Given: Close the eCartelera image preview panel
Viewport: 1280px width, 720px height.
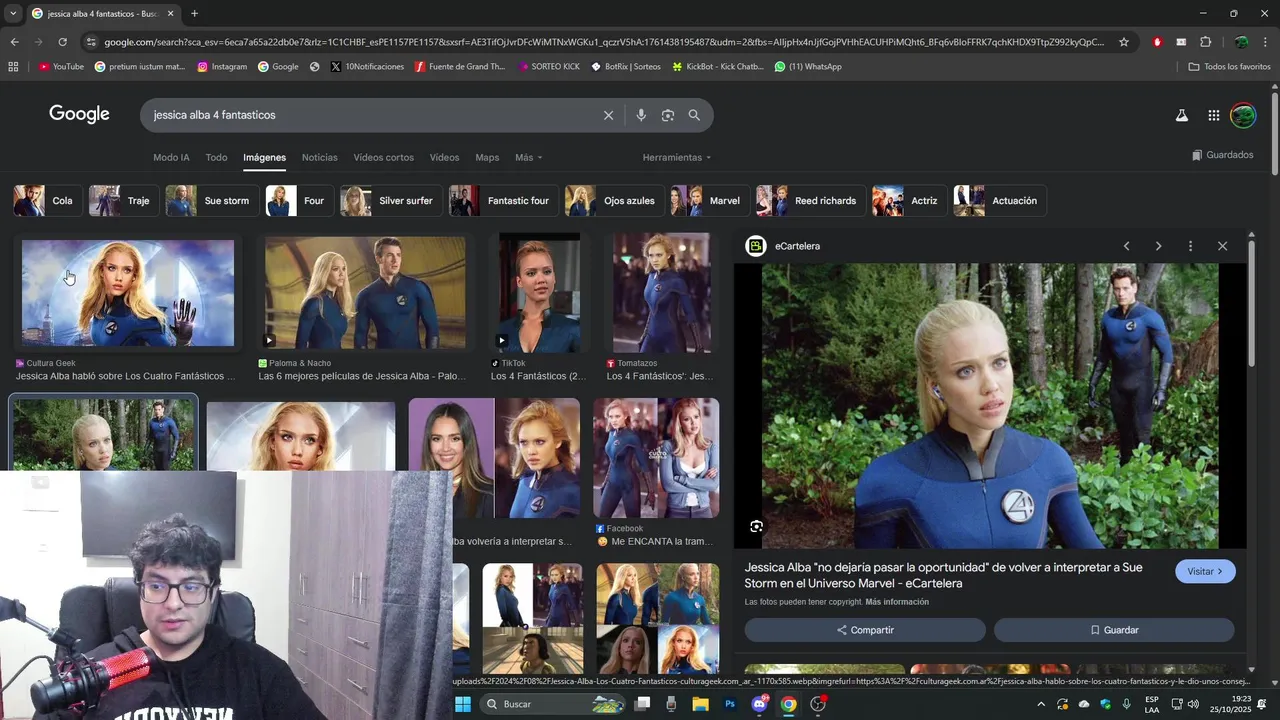Looking at the screenshot, I should 1222,246.
